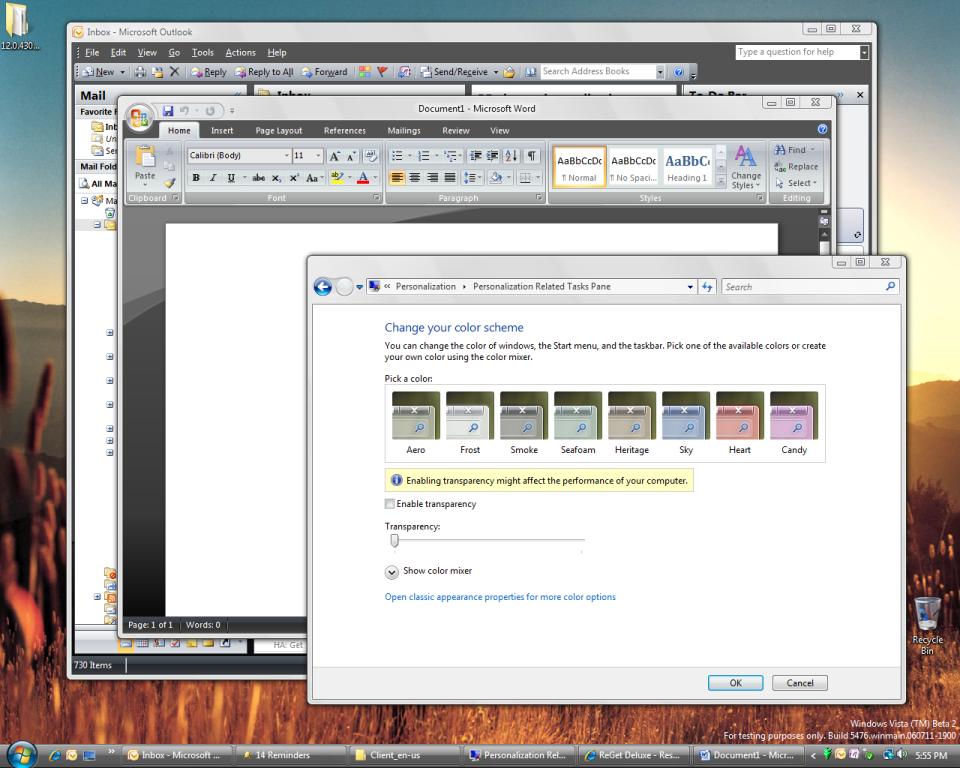Open the Change Styles dropdown in Word
The image size is (960, 768).
[746, 167]
